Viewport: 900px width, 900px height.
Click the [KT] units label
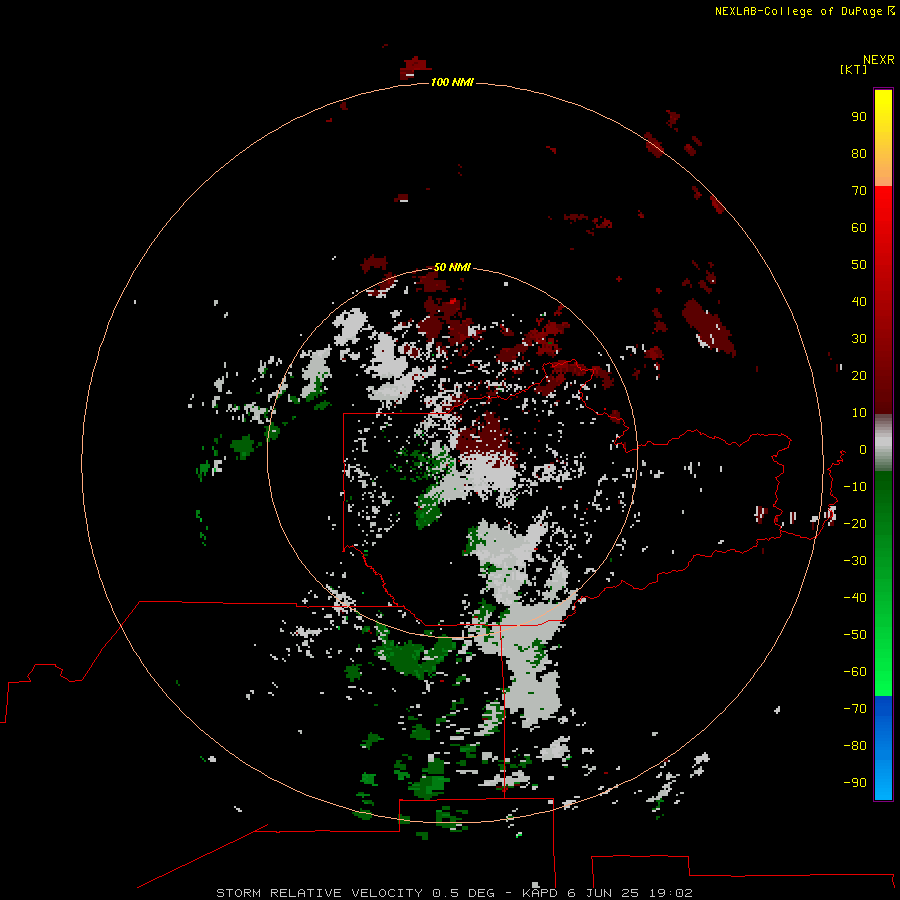tap(854, 69)
